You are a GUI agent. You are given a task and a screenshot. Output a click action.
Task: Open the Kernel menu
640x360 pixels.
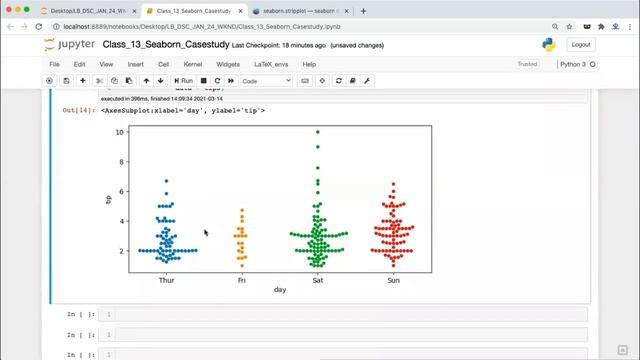193,64
